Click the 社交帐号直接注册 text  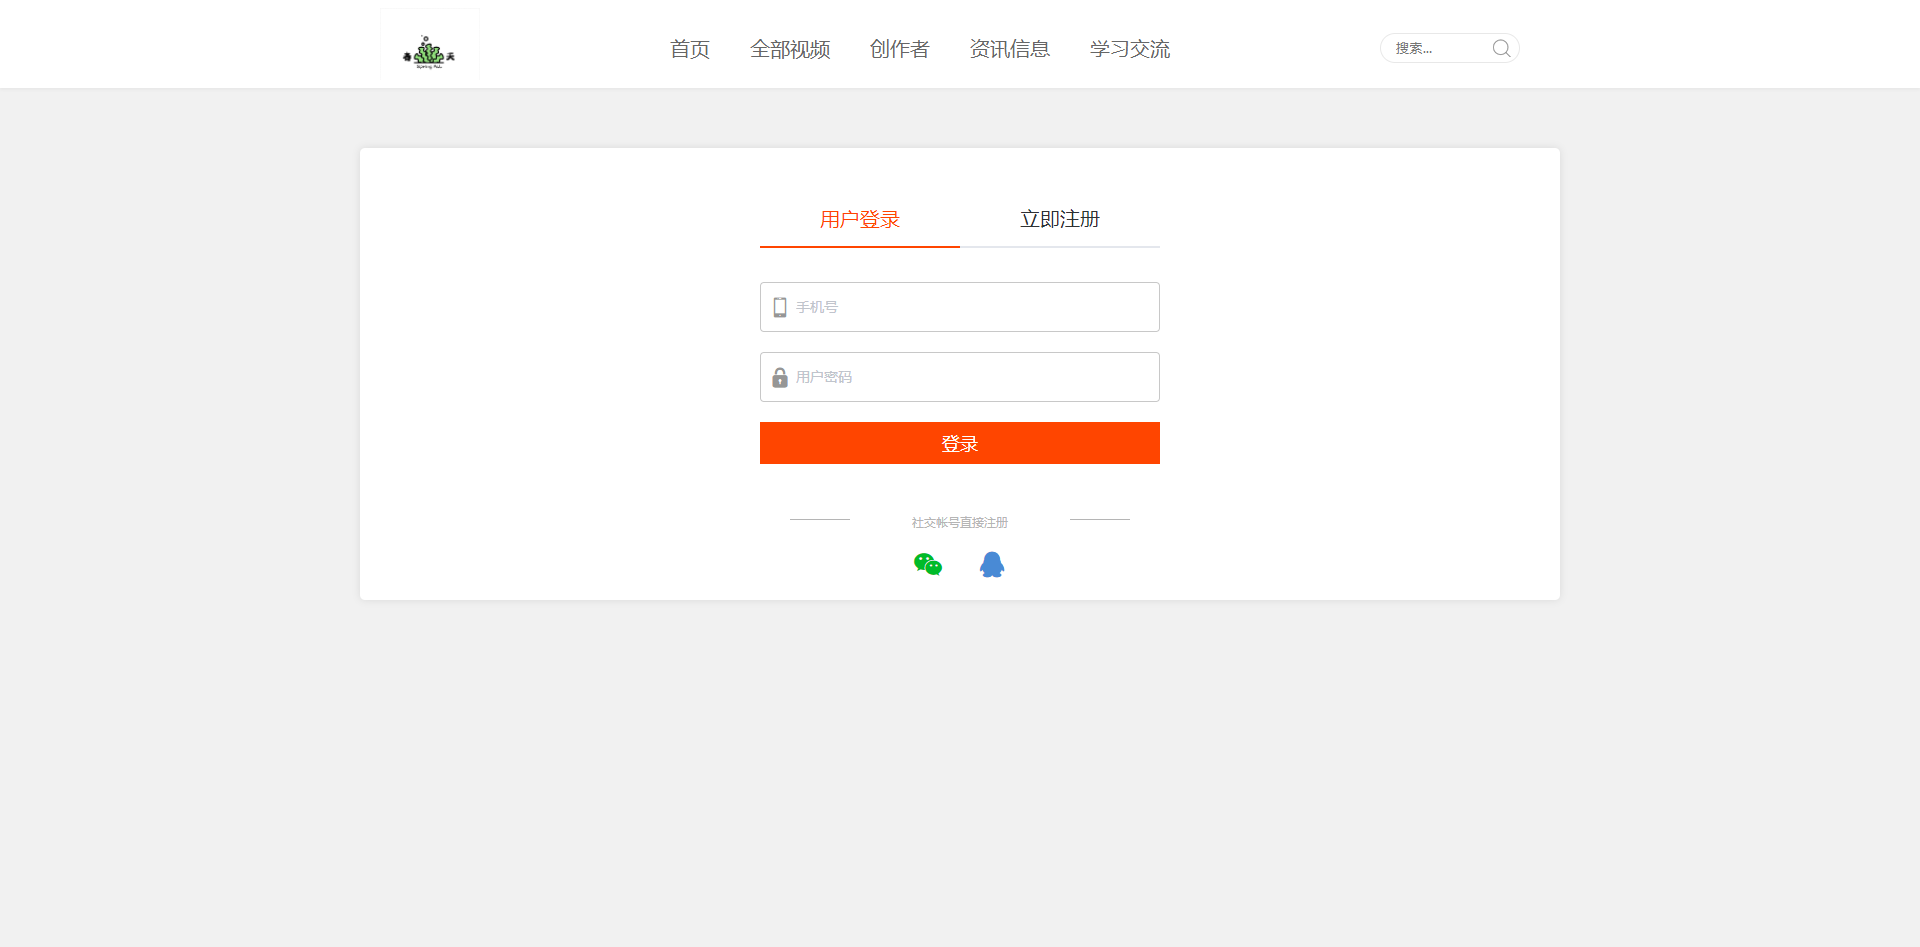pos(960,522)
